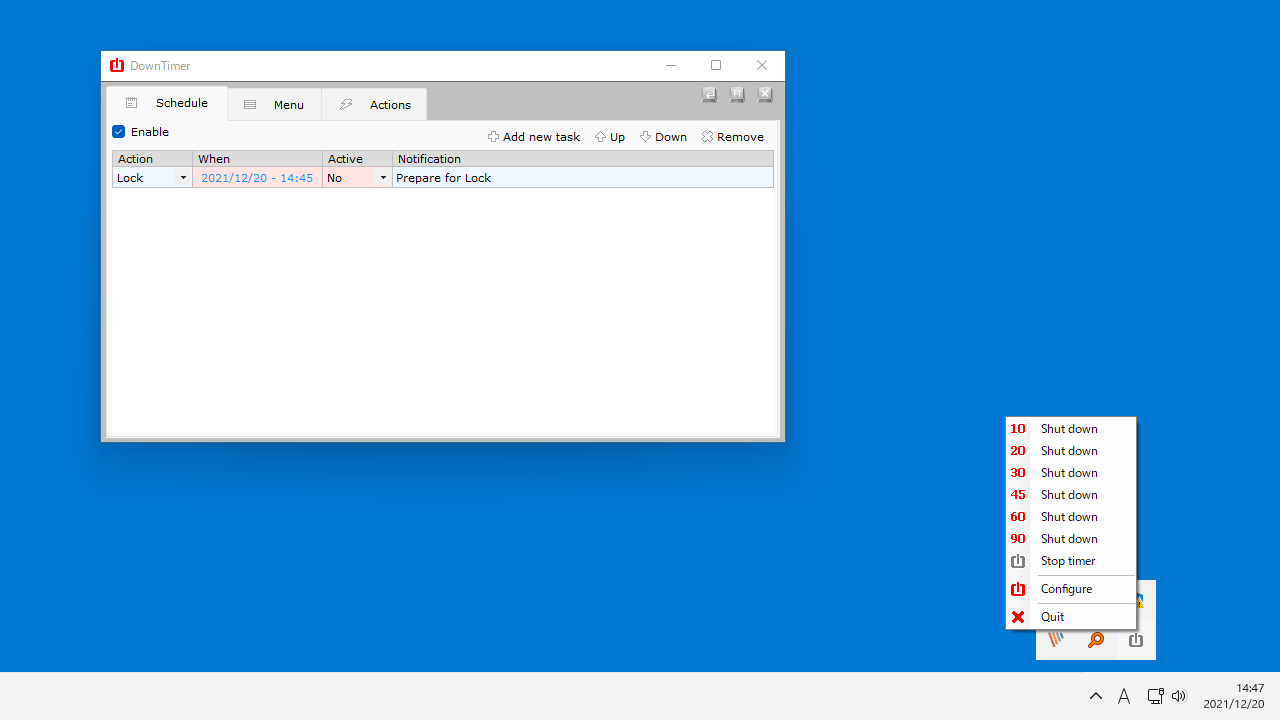Switch to the Menu tab
The width and height of the screenshot is (1280, 720).
274,104
